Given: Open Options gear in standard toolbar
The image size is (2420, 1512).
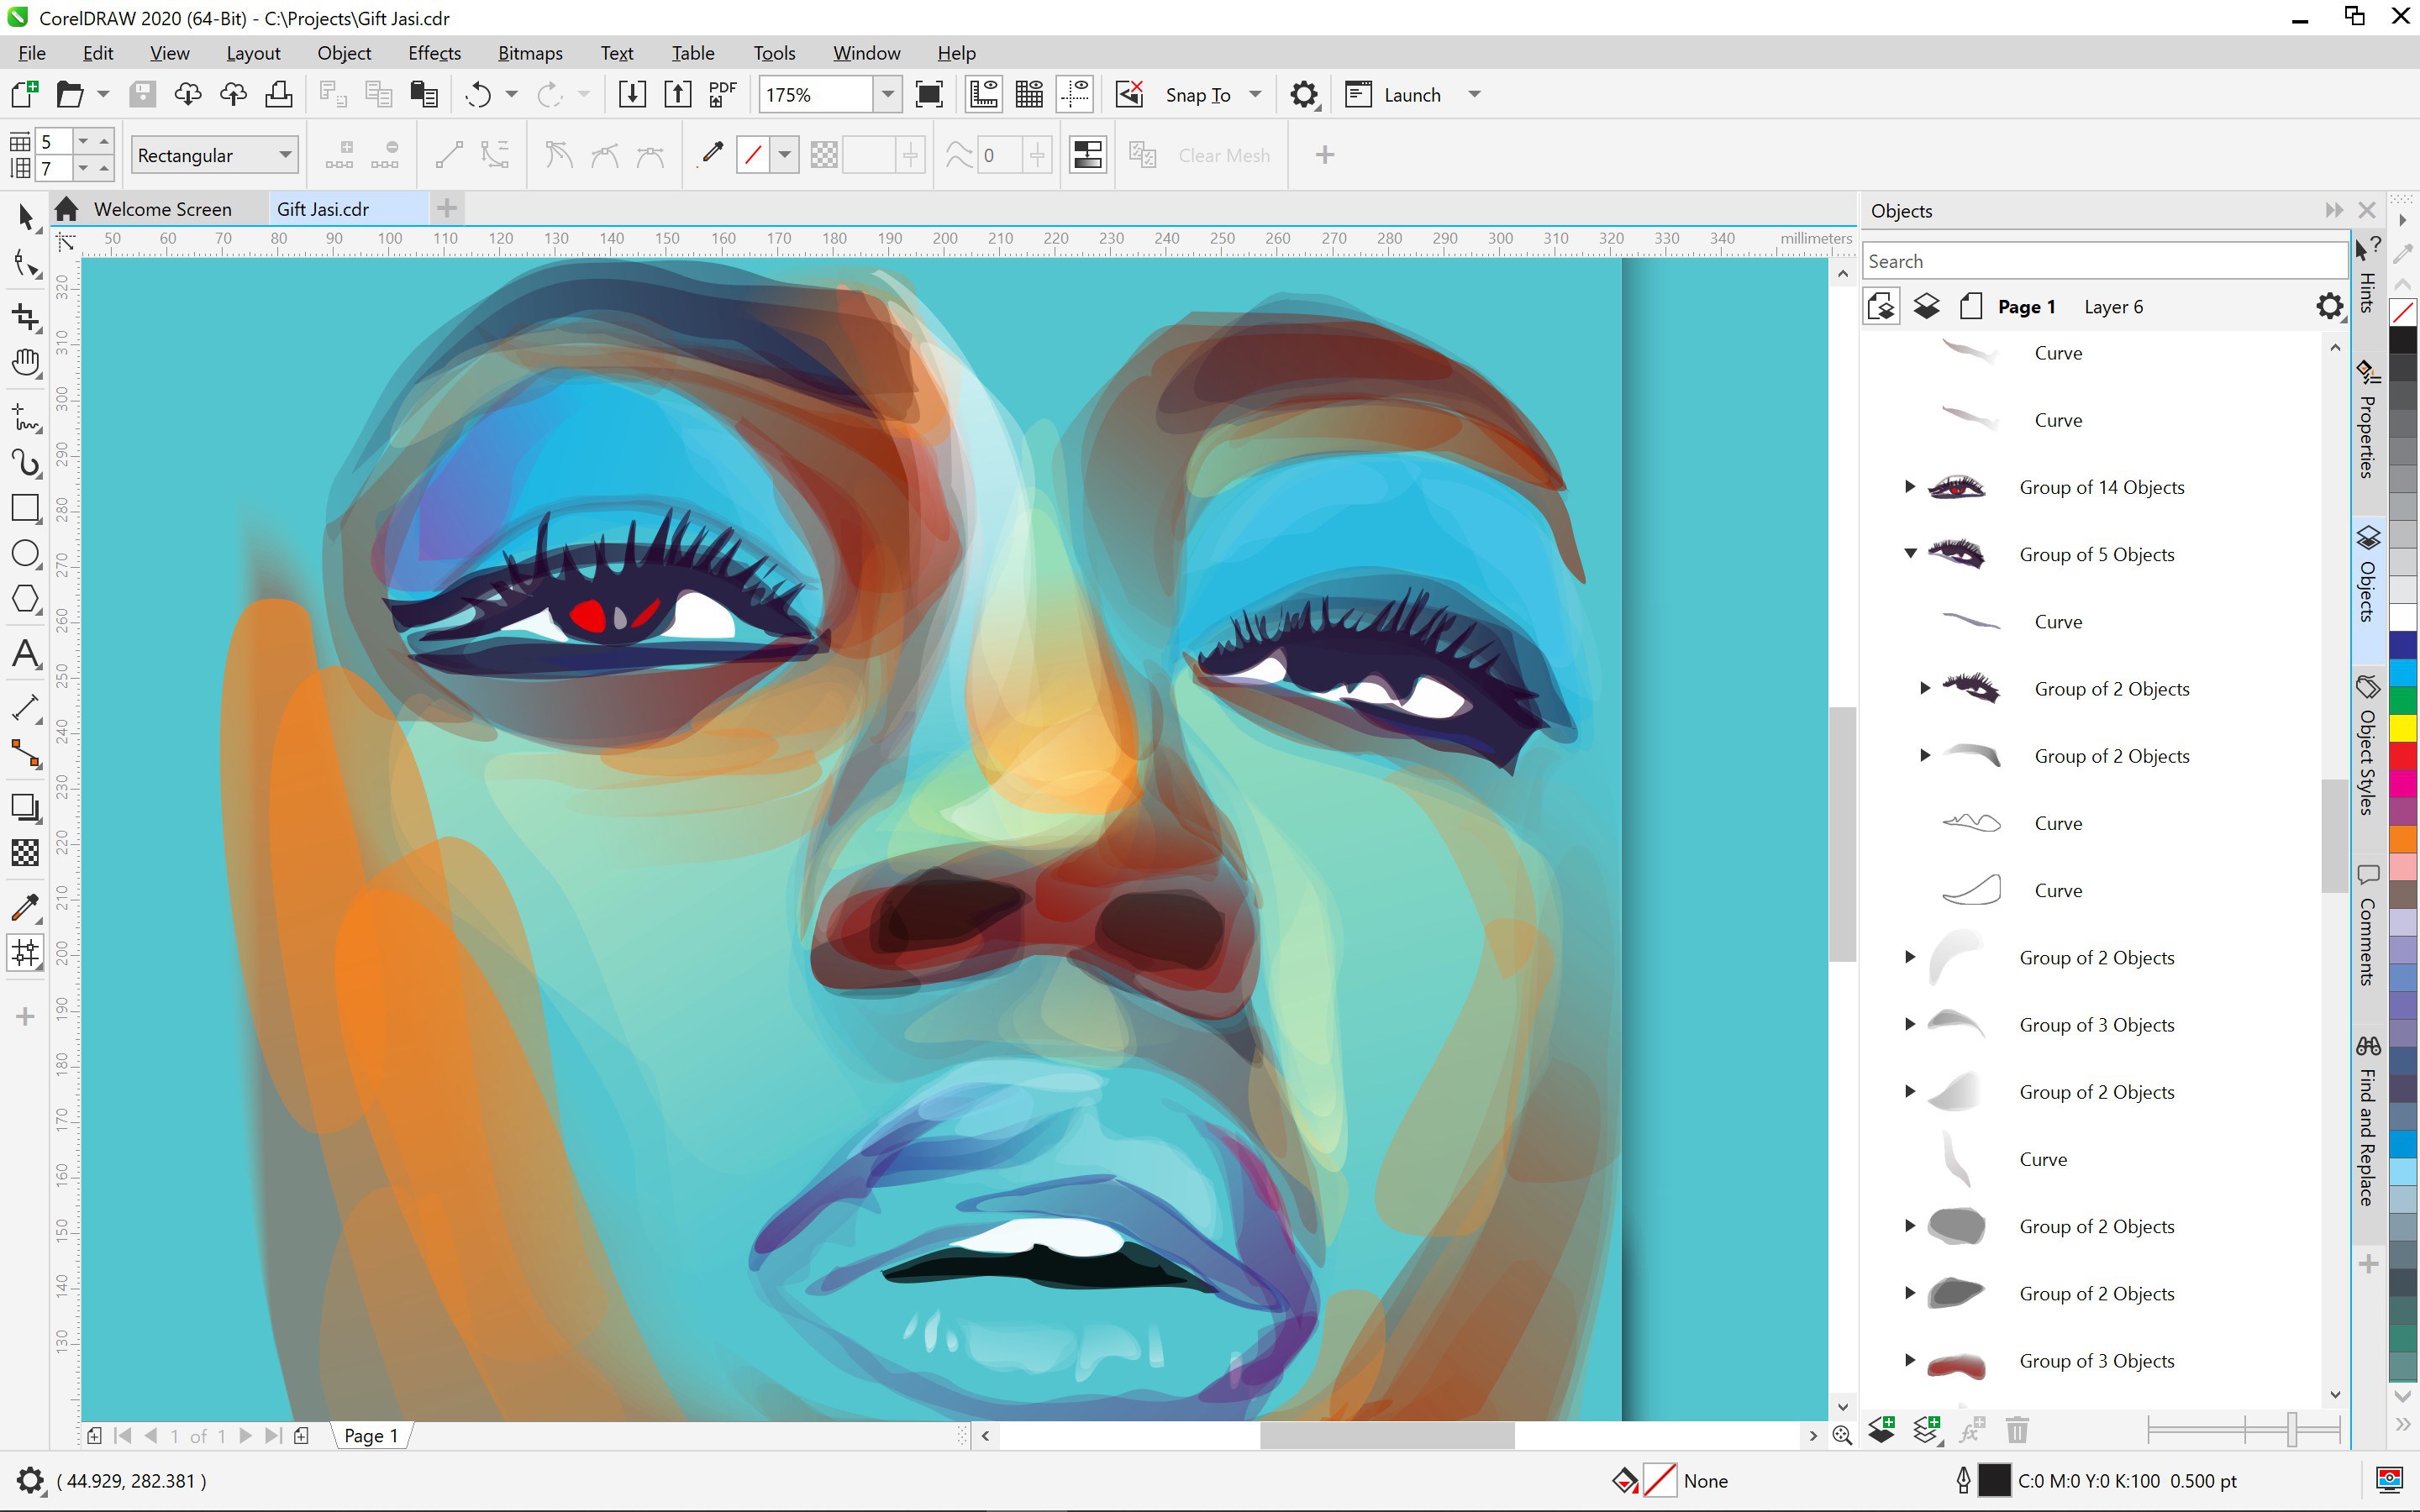Looking at the screenshot, I should tap(1304, 95).
